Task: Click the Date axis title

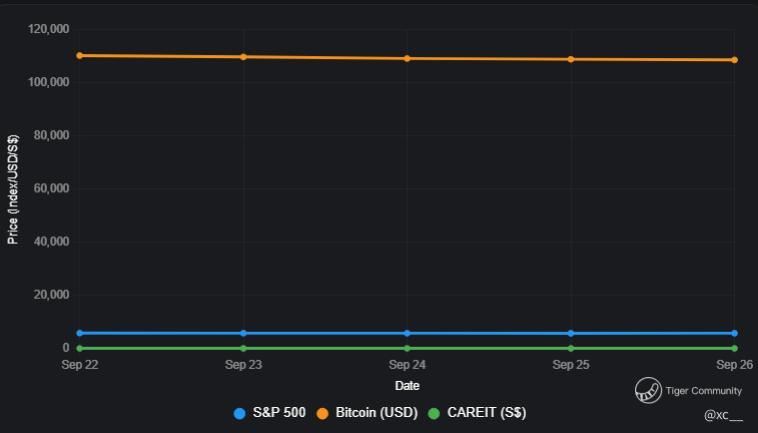Action: (407, 386)
